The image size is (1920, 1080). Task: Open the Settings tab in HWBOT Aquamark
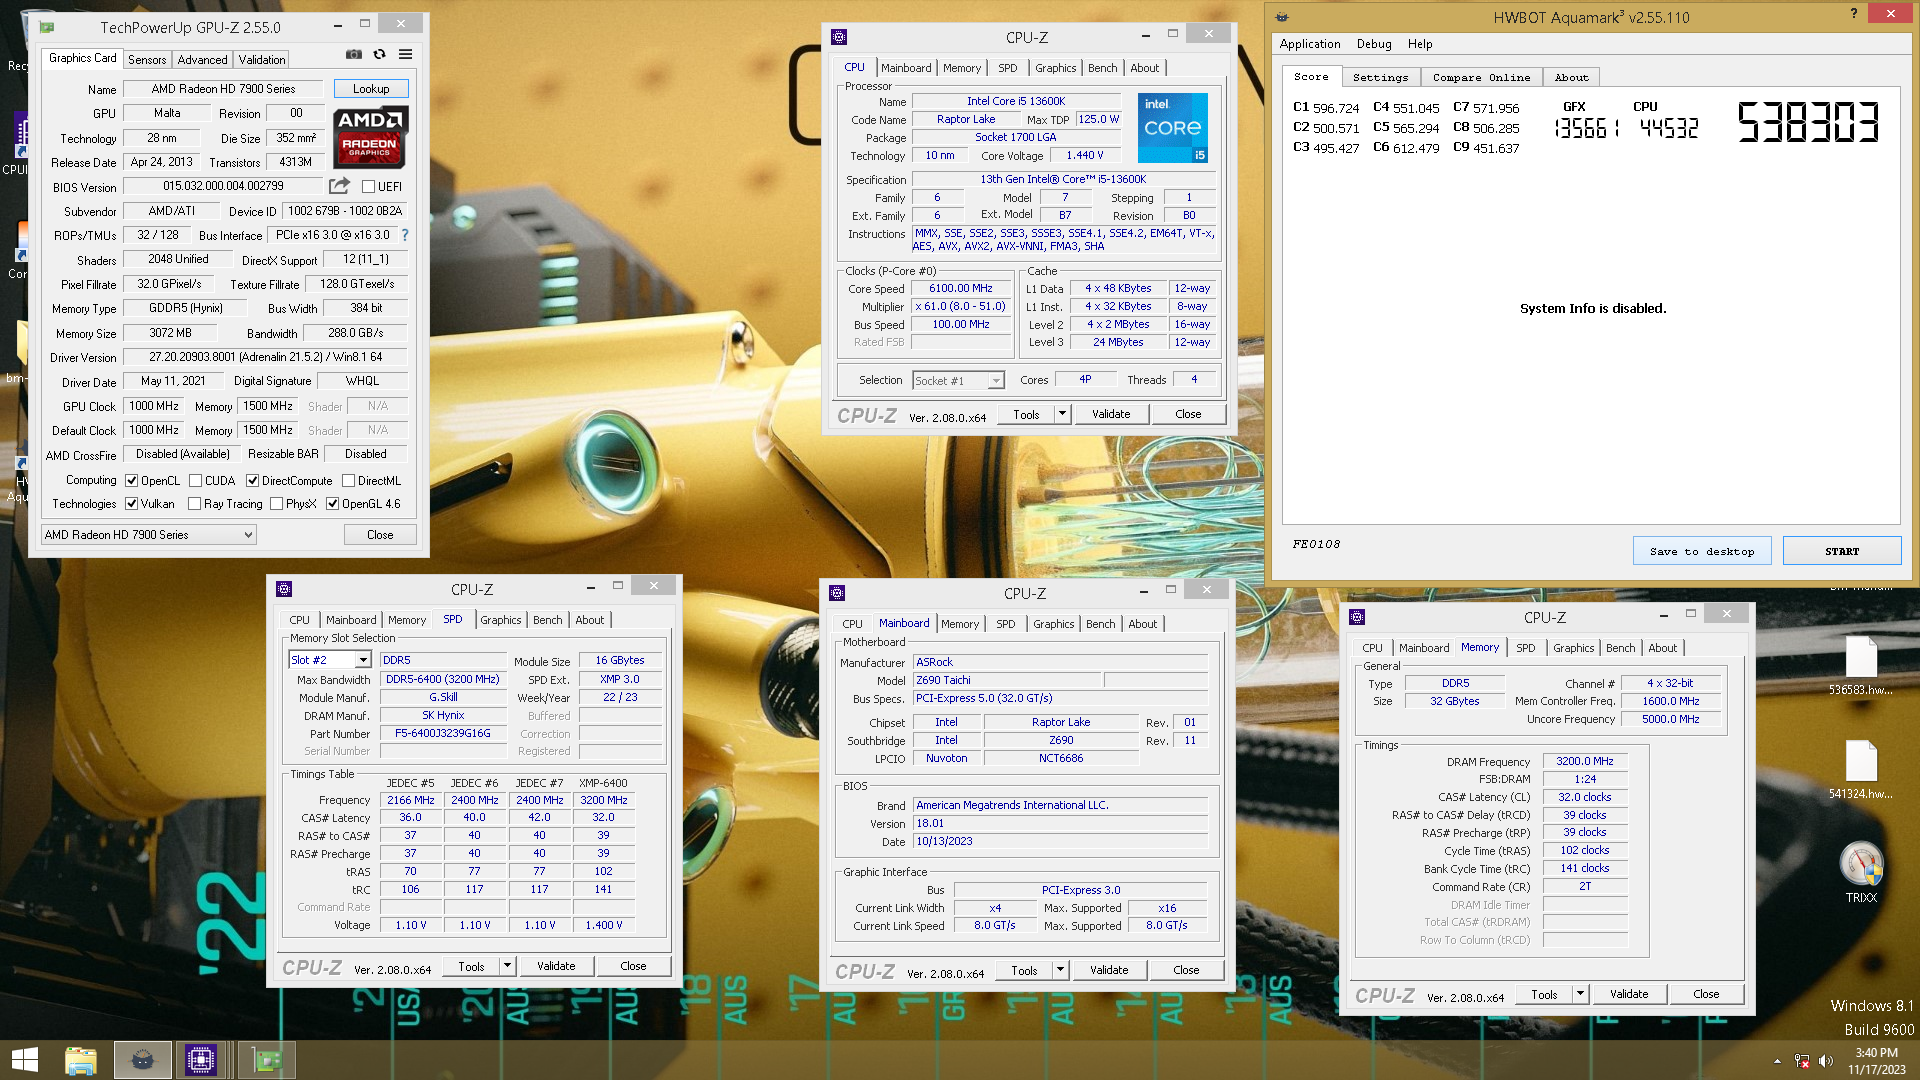coord(1380,77)
